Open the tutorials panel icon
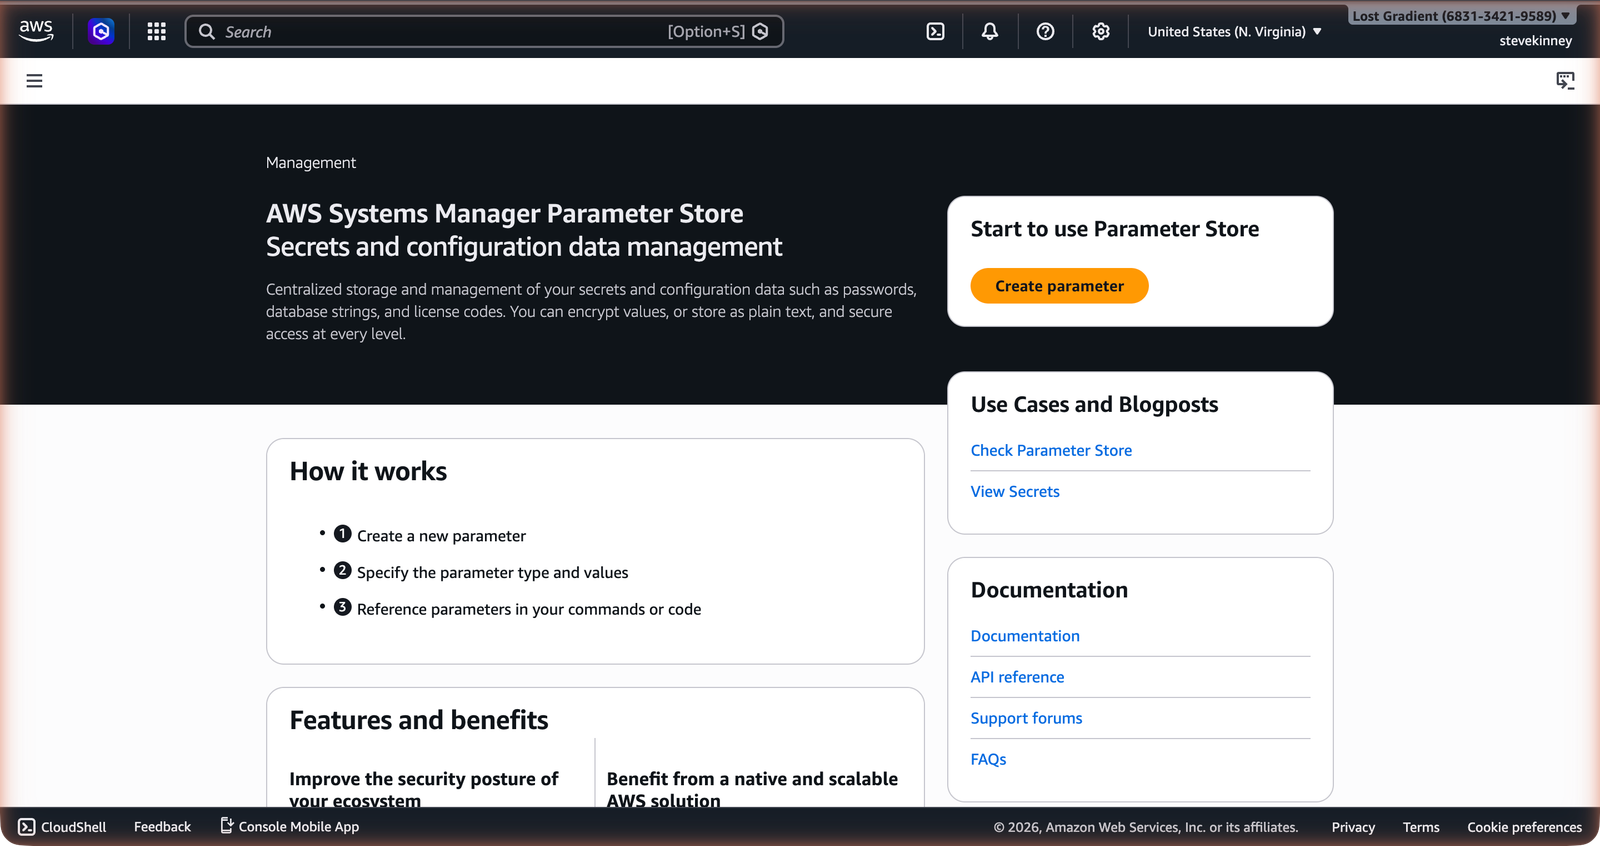The image size is (1600, 846). point(1566,81)
